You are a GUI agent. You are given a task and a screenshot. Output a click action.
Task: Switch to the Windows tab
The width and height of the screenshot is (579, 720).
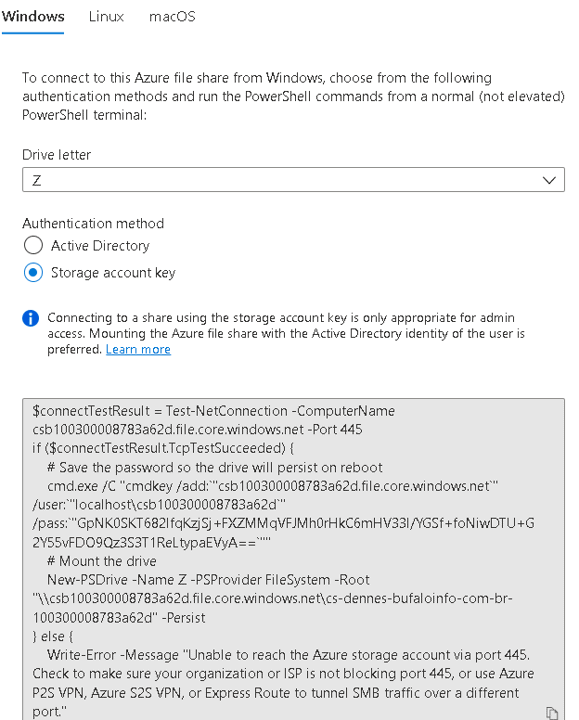(33, 17)
